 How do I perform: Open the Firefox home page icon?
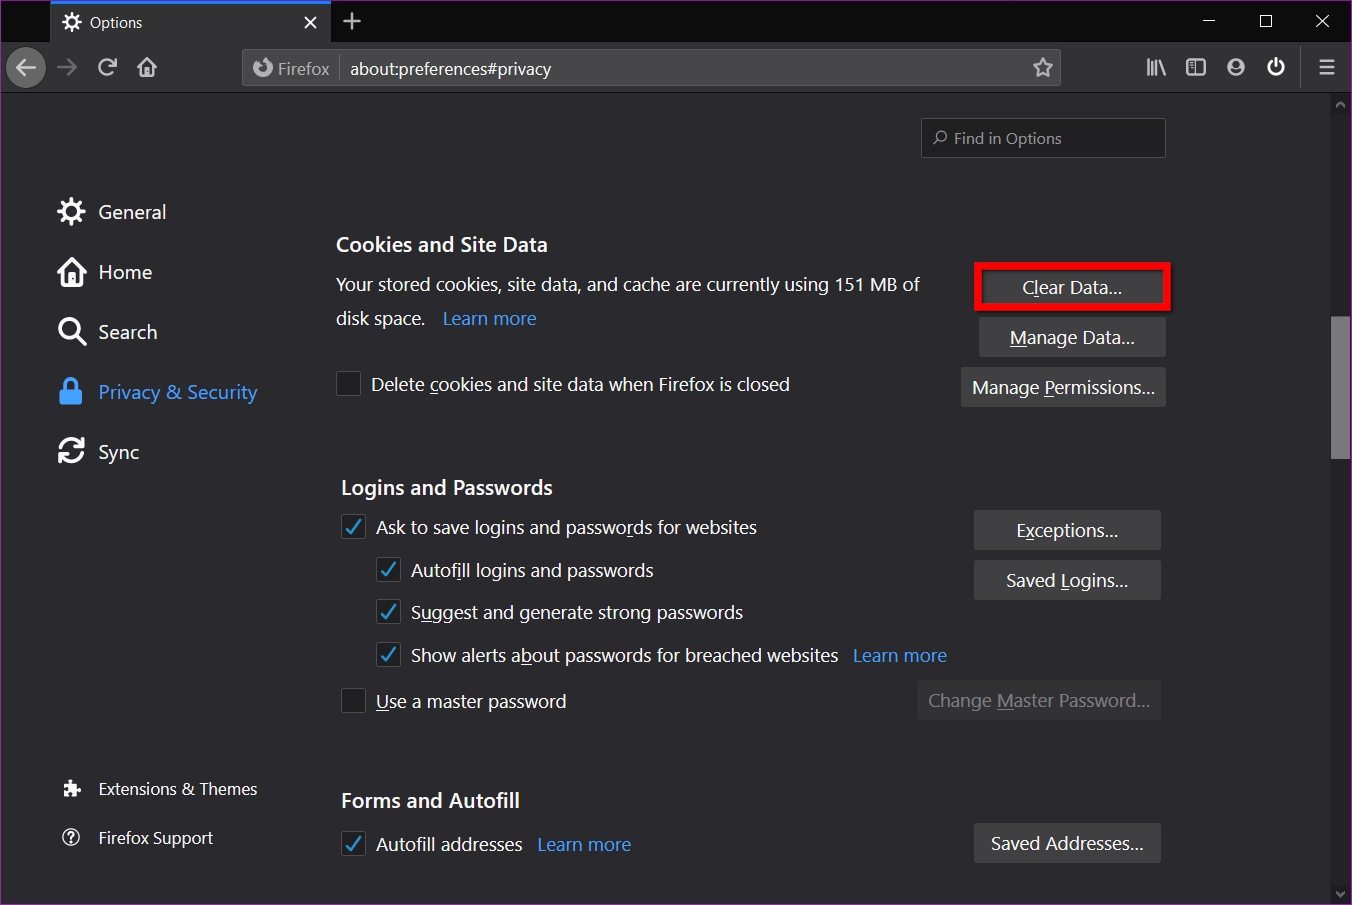[x=147, y=68]
